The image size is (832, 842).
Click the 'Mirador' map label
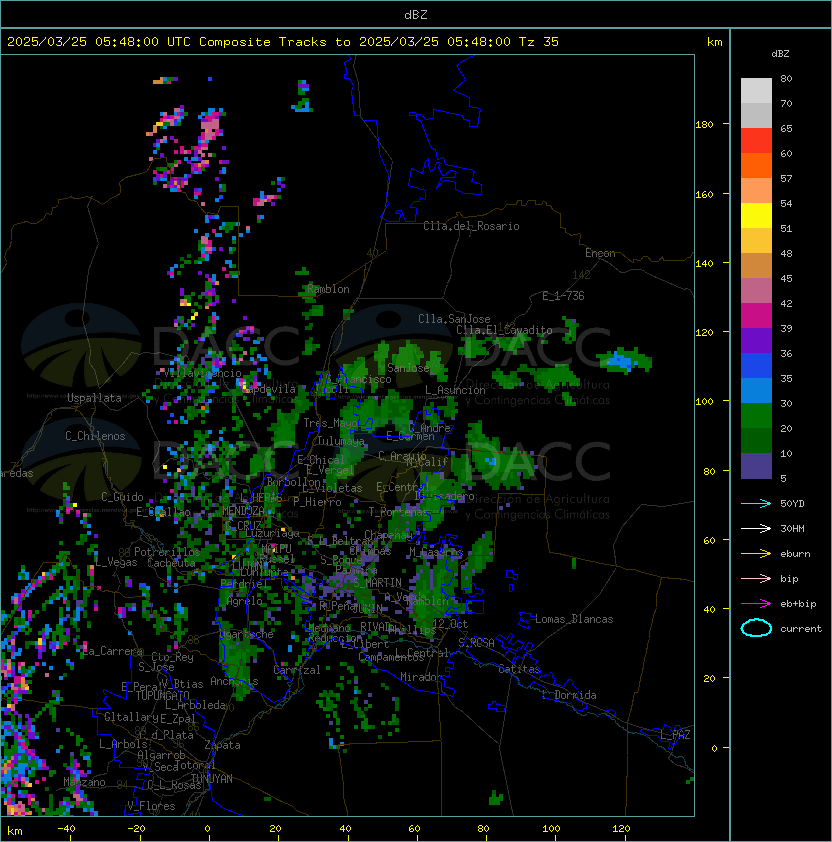(x=422, y=677)
